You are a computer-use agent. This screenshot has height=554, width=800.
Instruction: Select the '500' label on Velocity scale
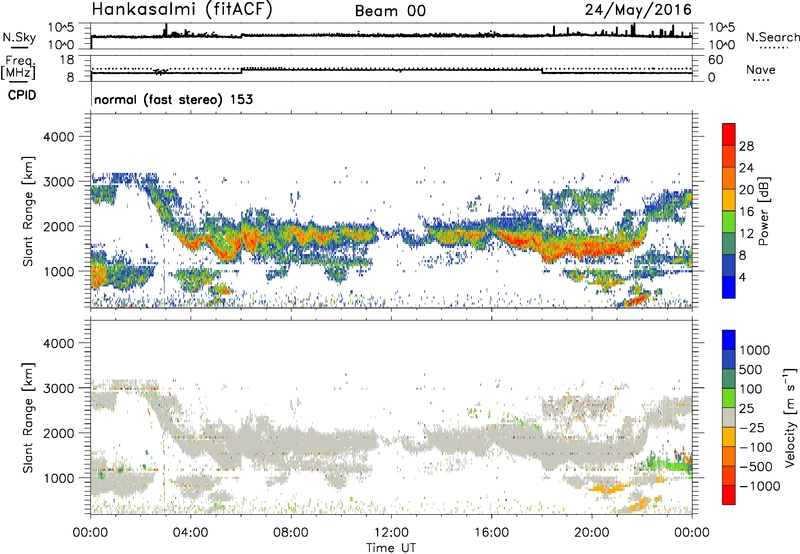(751, 370)
